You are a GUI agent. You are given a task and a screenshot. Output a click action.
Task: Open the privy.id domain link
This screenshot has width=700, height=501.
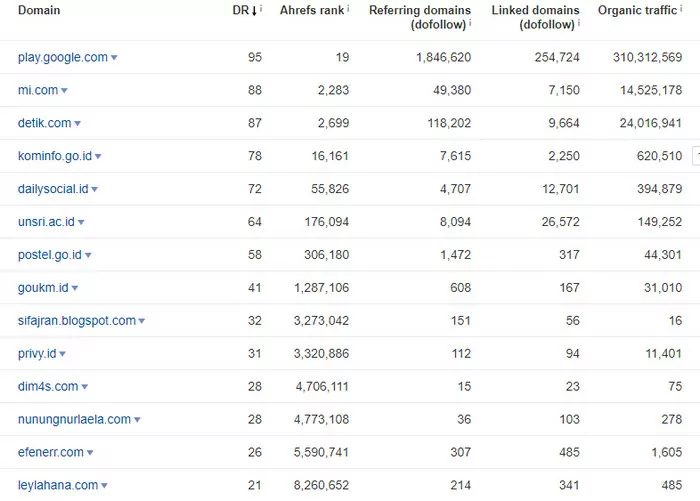pos(37,354)
